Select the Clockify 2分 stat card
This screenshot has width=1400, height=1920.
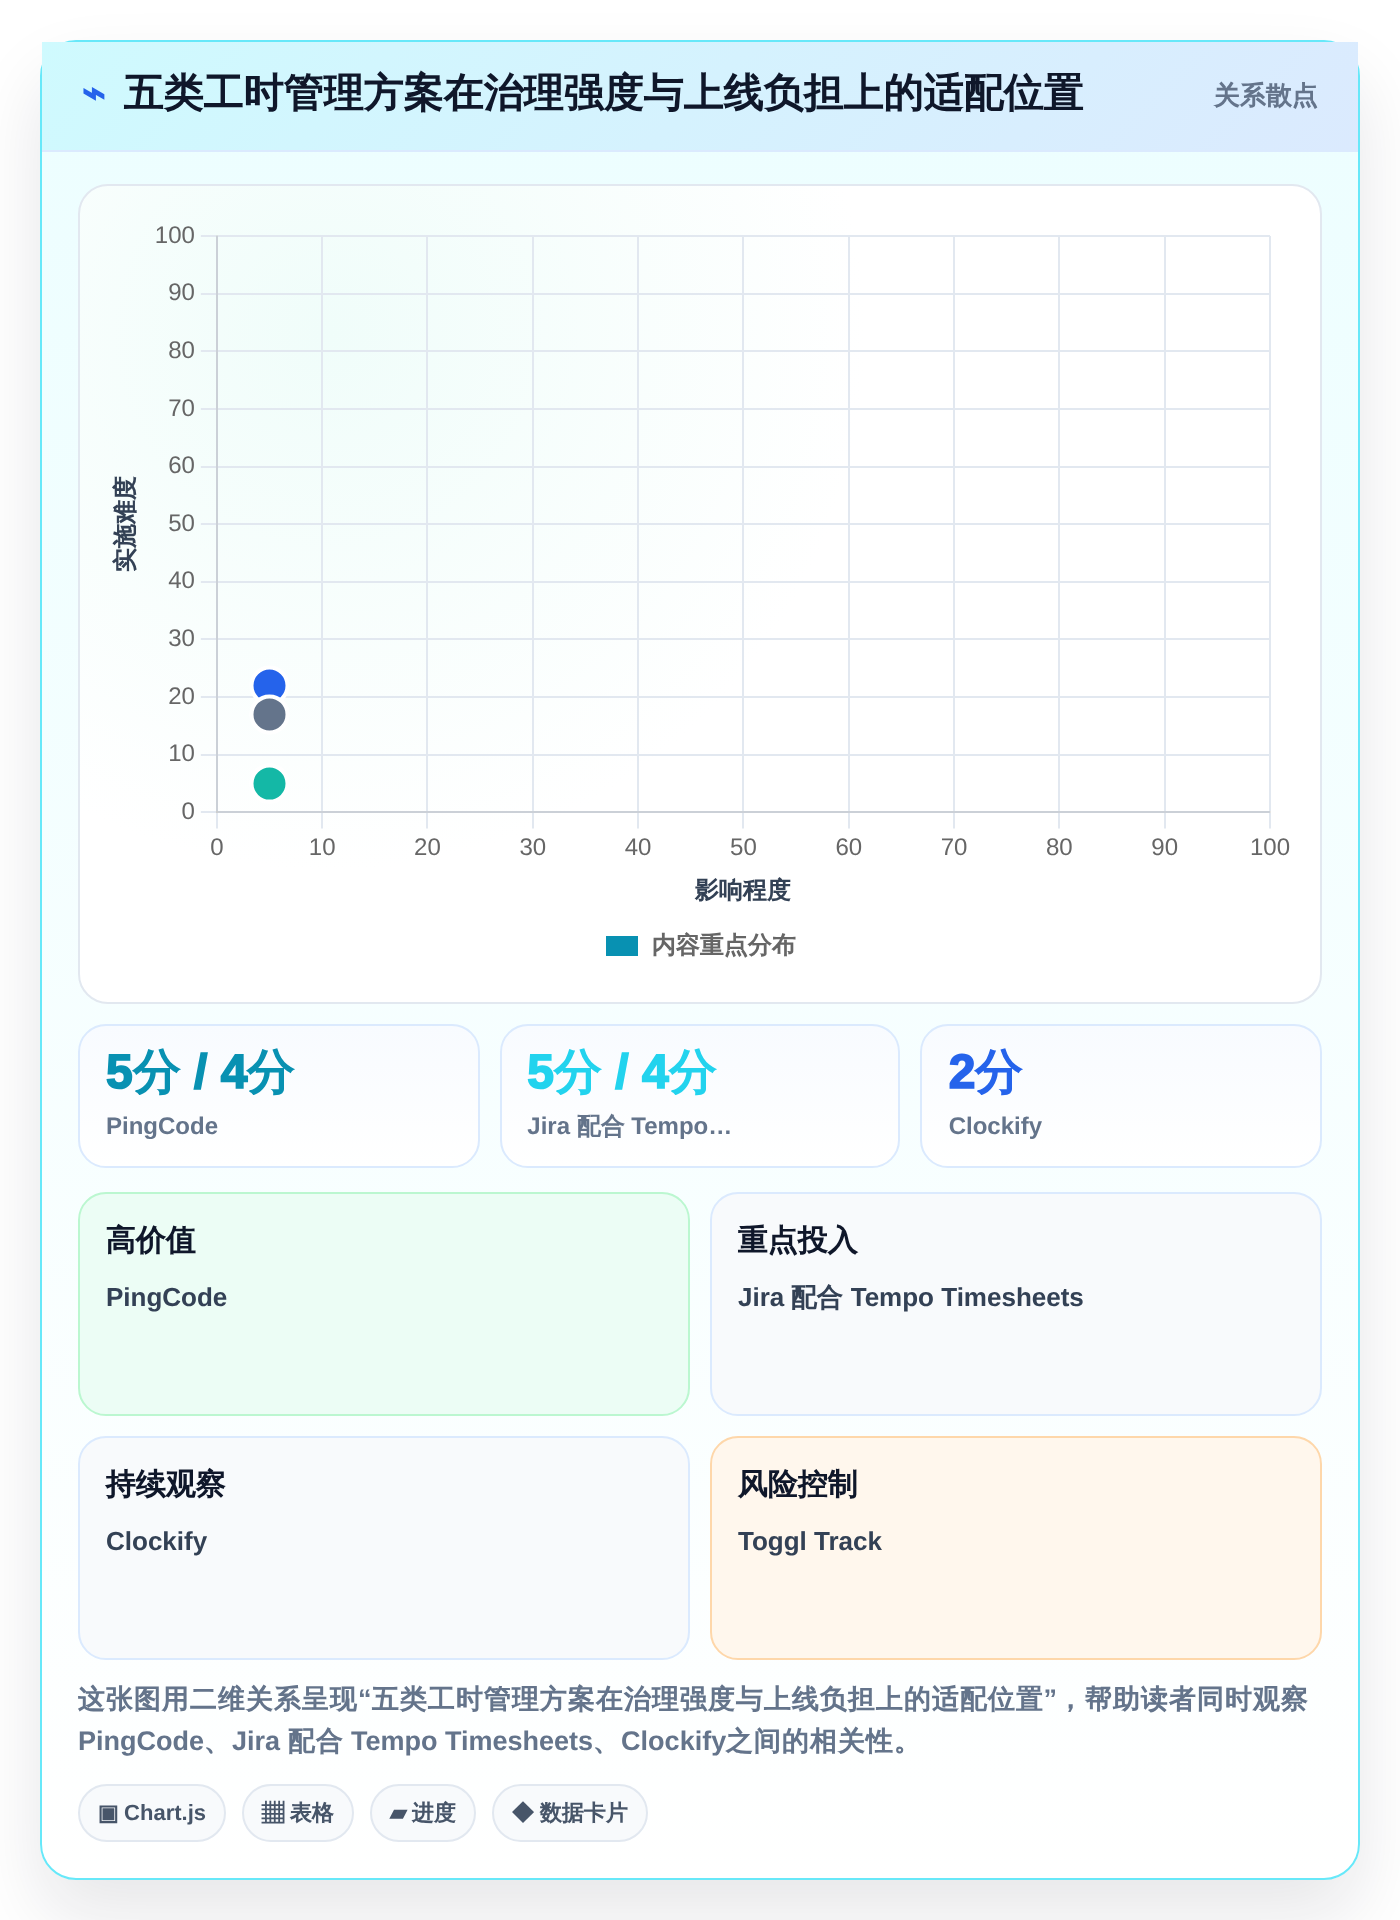coord(1121,1096)
